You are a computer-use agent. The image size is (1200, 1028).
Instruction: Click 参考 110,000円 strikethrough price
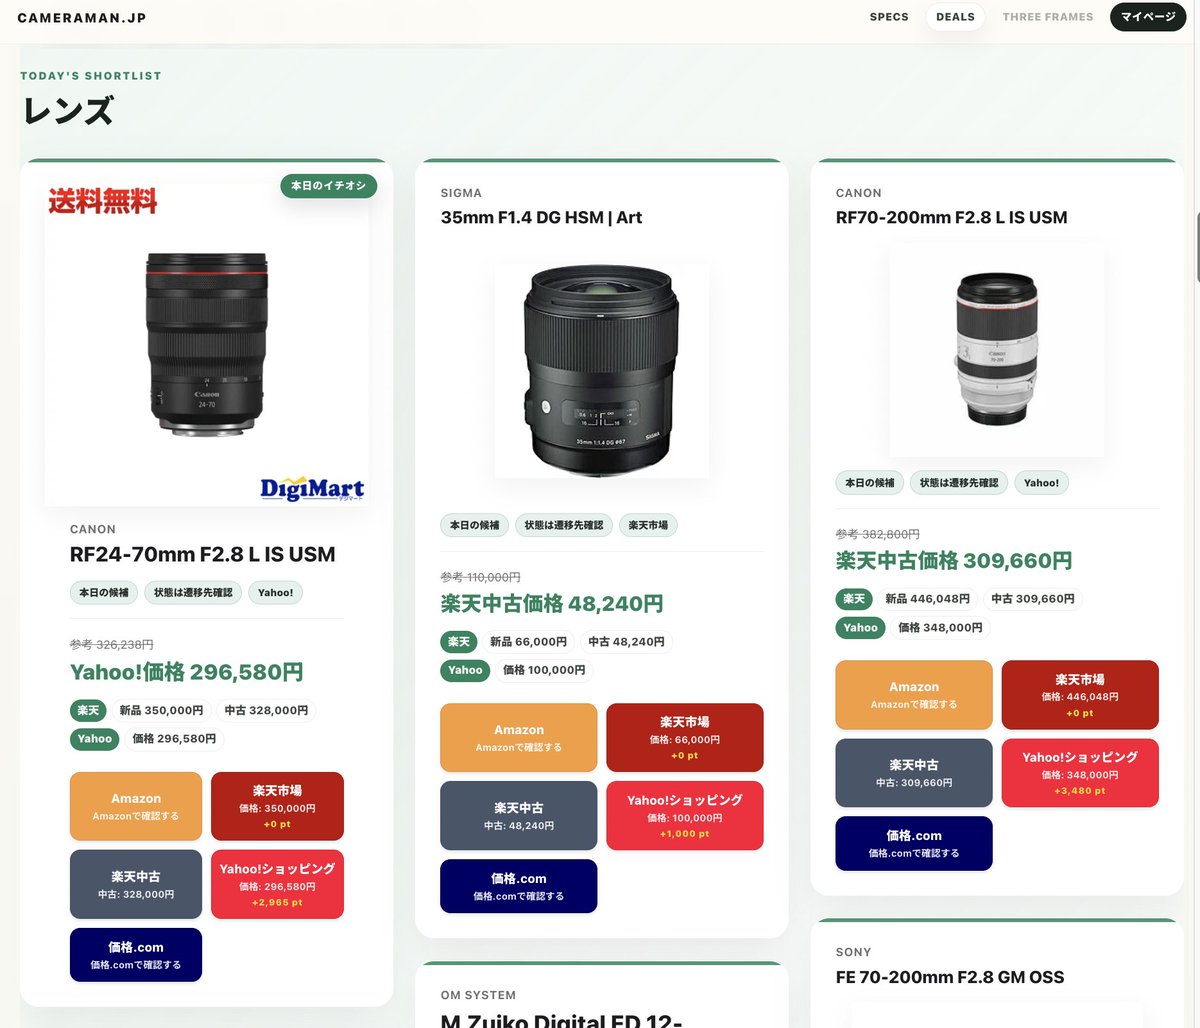click(x=481, y=577)
